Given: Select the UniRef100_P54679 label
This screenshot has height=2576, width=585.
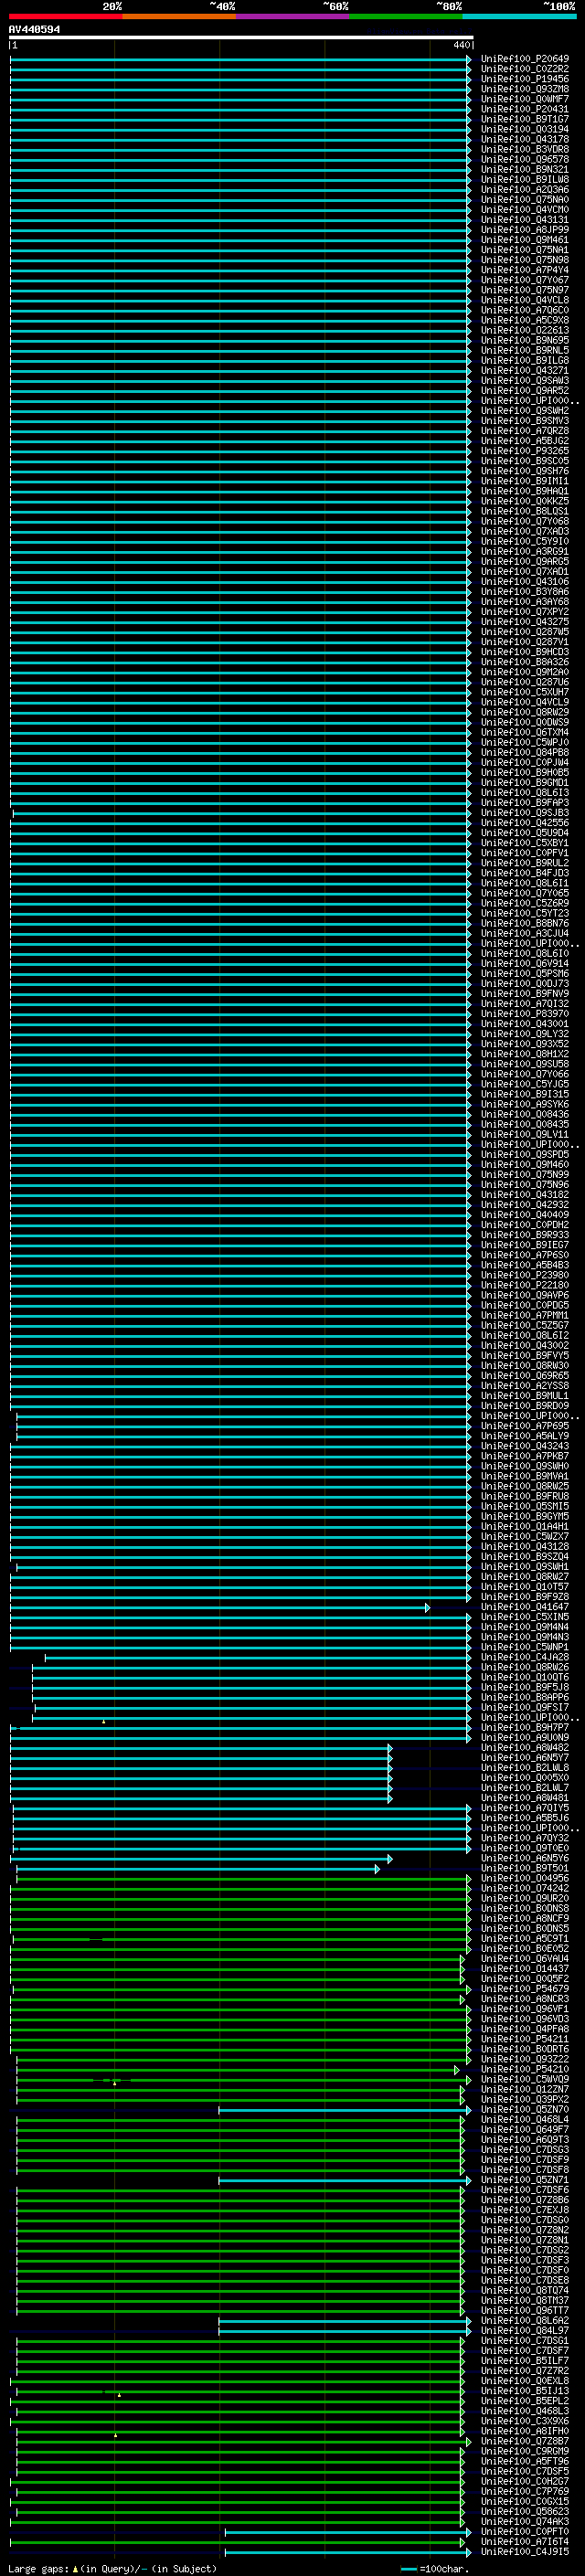Looking at the screenshot, I should coord(524,1989).
